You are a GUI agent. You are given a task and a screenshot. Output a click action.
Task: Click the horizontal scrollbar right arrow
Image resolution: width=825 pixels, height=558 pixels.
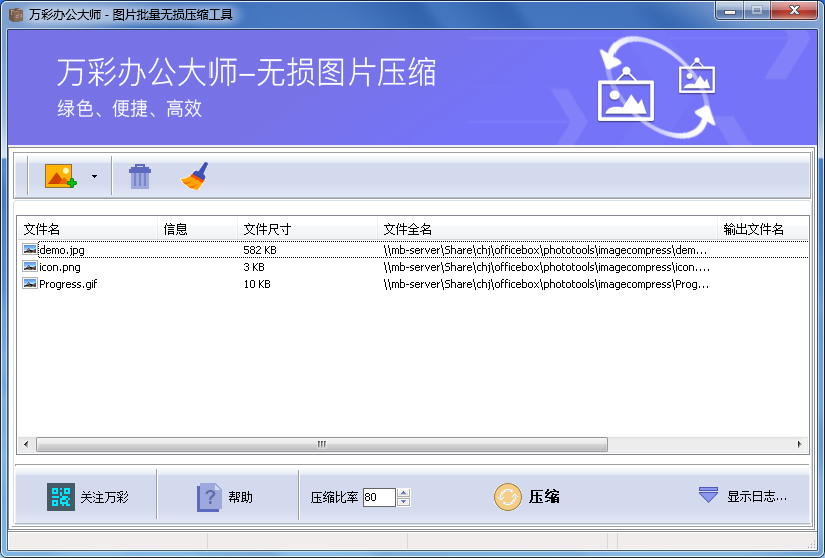800,444
